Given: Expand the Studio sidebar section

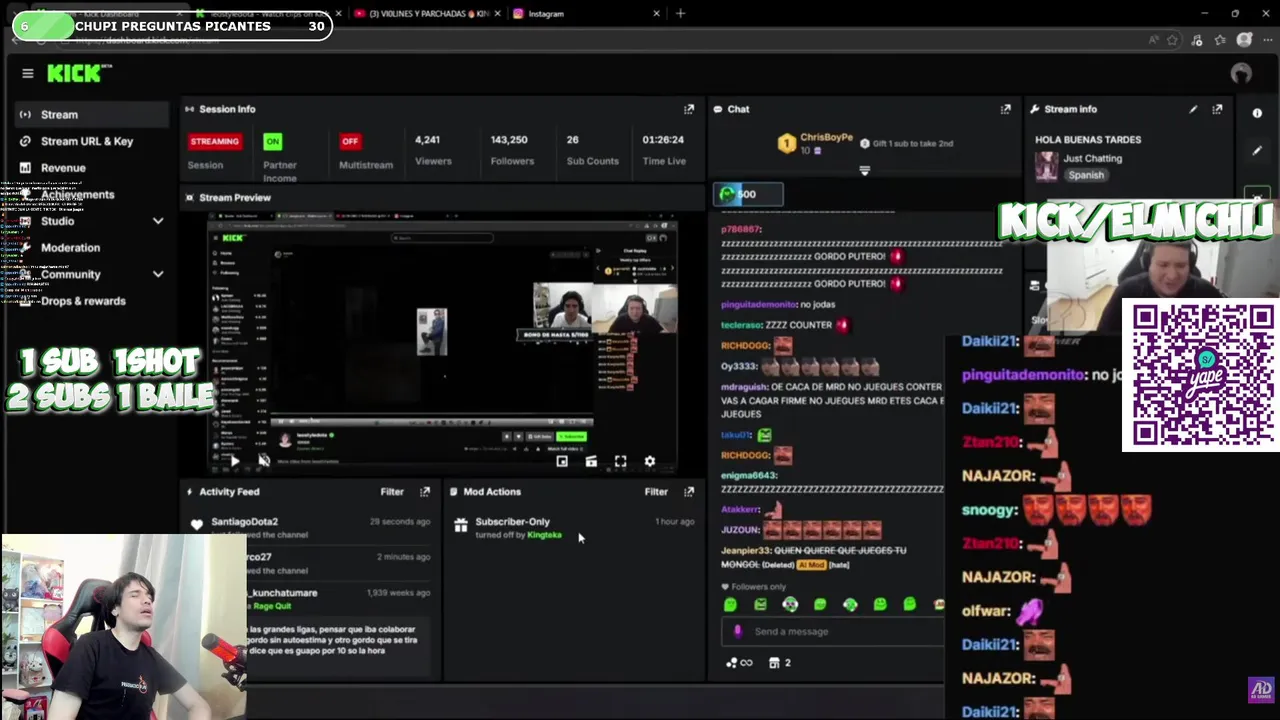Looking at the screenshot, I should coord(157,221).
